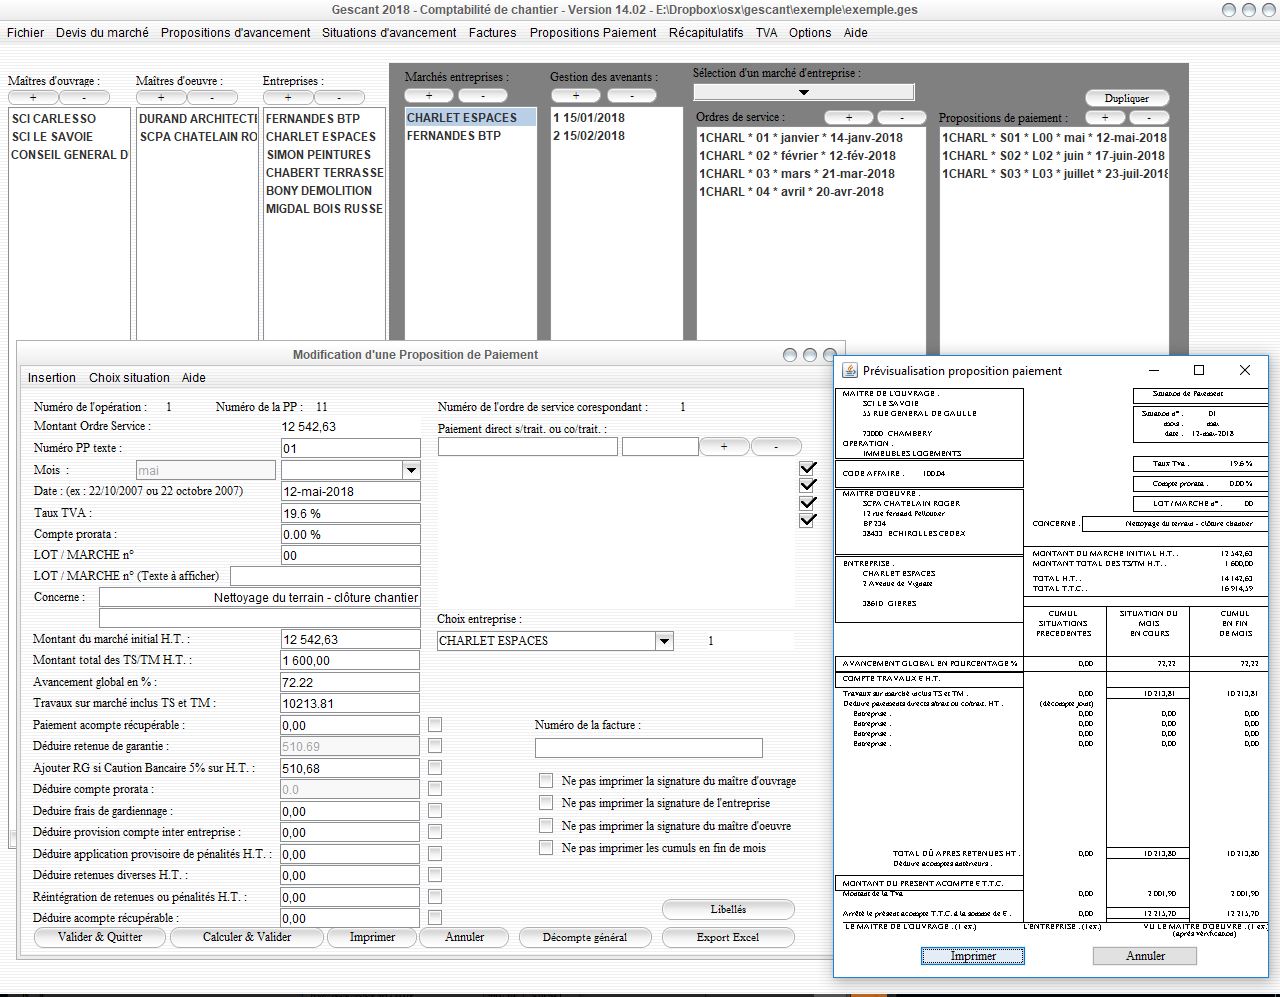1280x997 pixels.
Task: Open the Récapitulatifs menu
Action: pyautogui.click(x=706, y=33)
